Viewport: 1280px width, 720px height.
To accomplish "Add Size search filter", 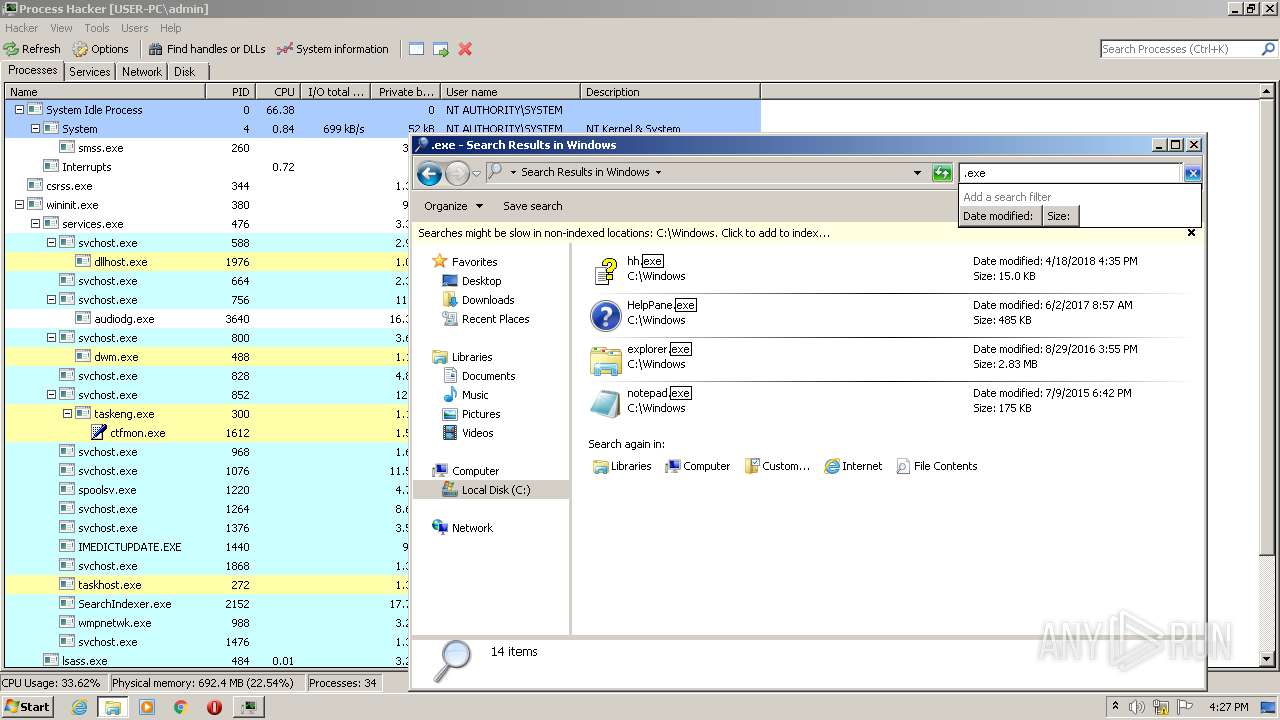I will point(1059,216).
